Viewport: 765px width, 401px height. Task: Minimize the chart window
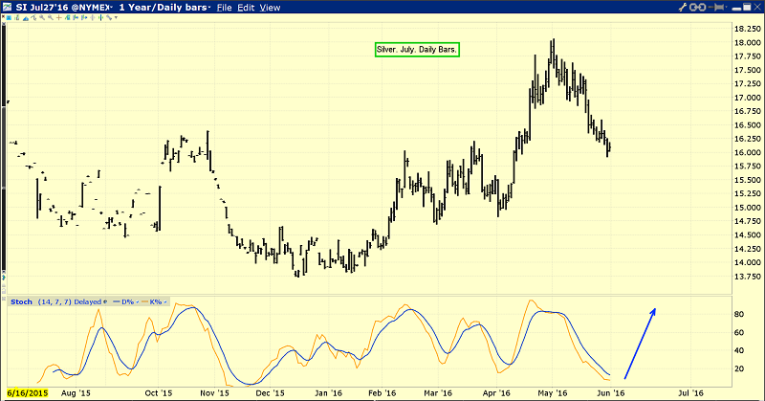[737, 9]
